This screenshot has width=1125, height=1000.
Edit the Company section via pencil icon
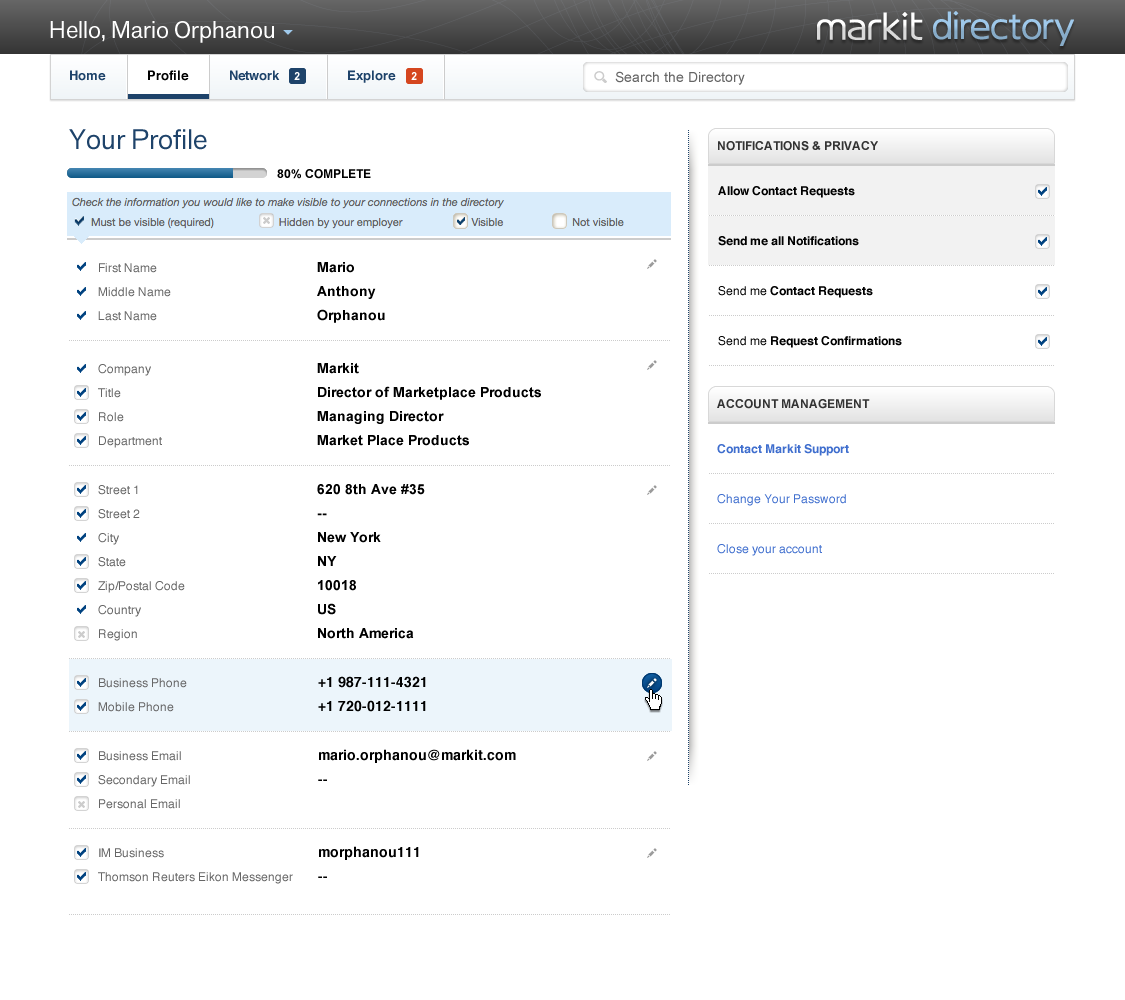tap(652, 366)
